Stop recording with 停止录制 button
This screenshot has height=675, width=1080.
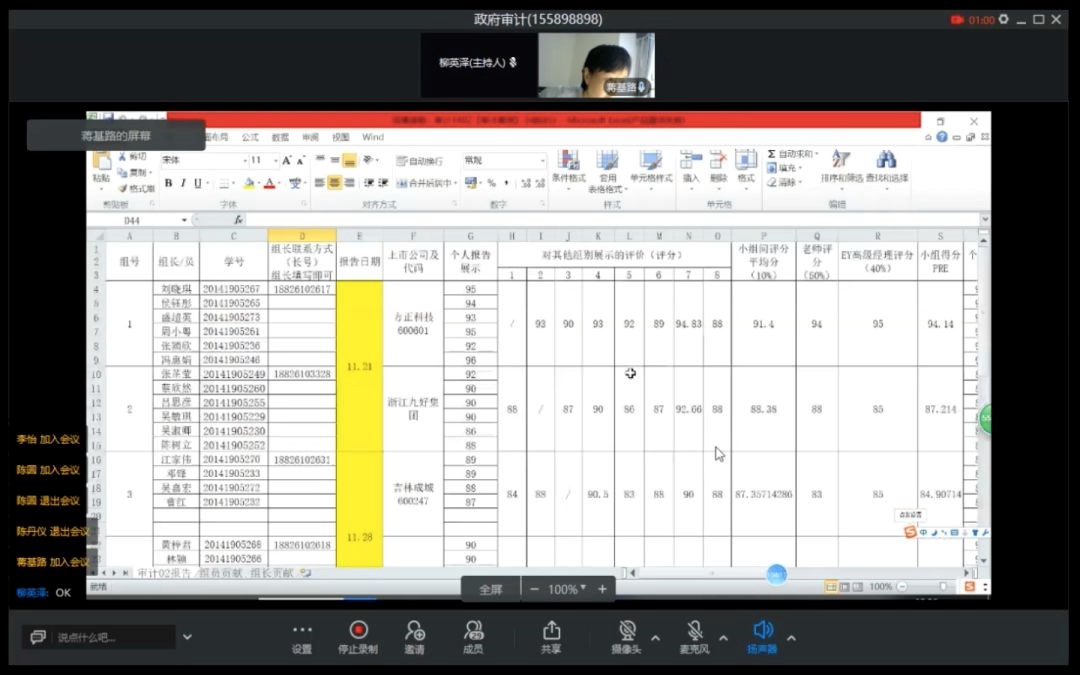click(x=358, y=636)
